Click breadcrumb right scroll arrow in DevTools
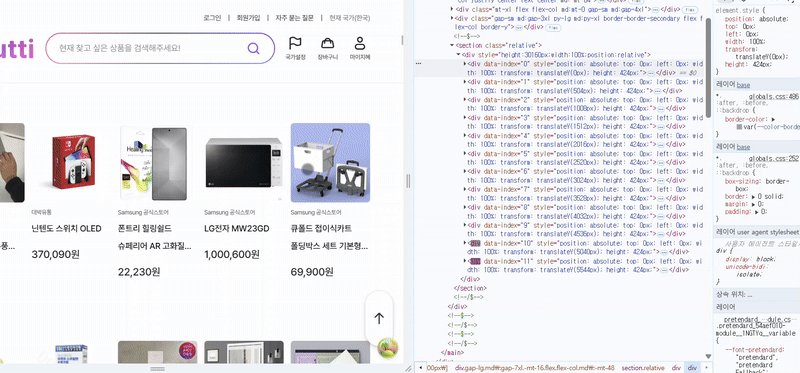 point(707,368)
